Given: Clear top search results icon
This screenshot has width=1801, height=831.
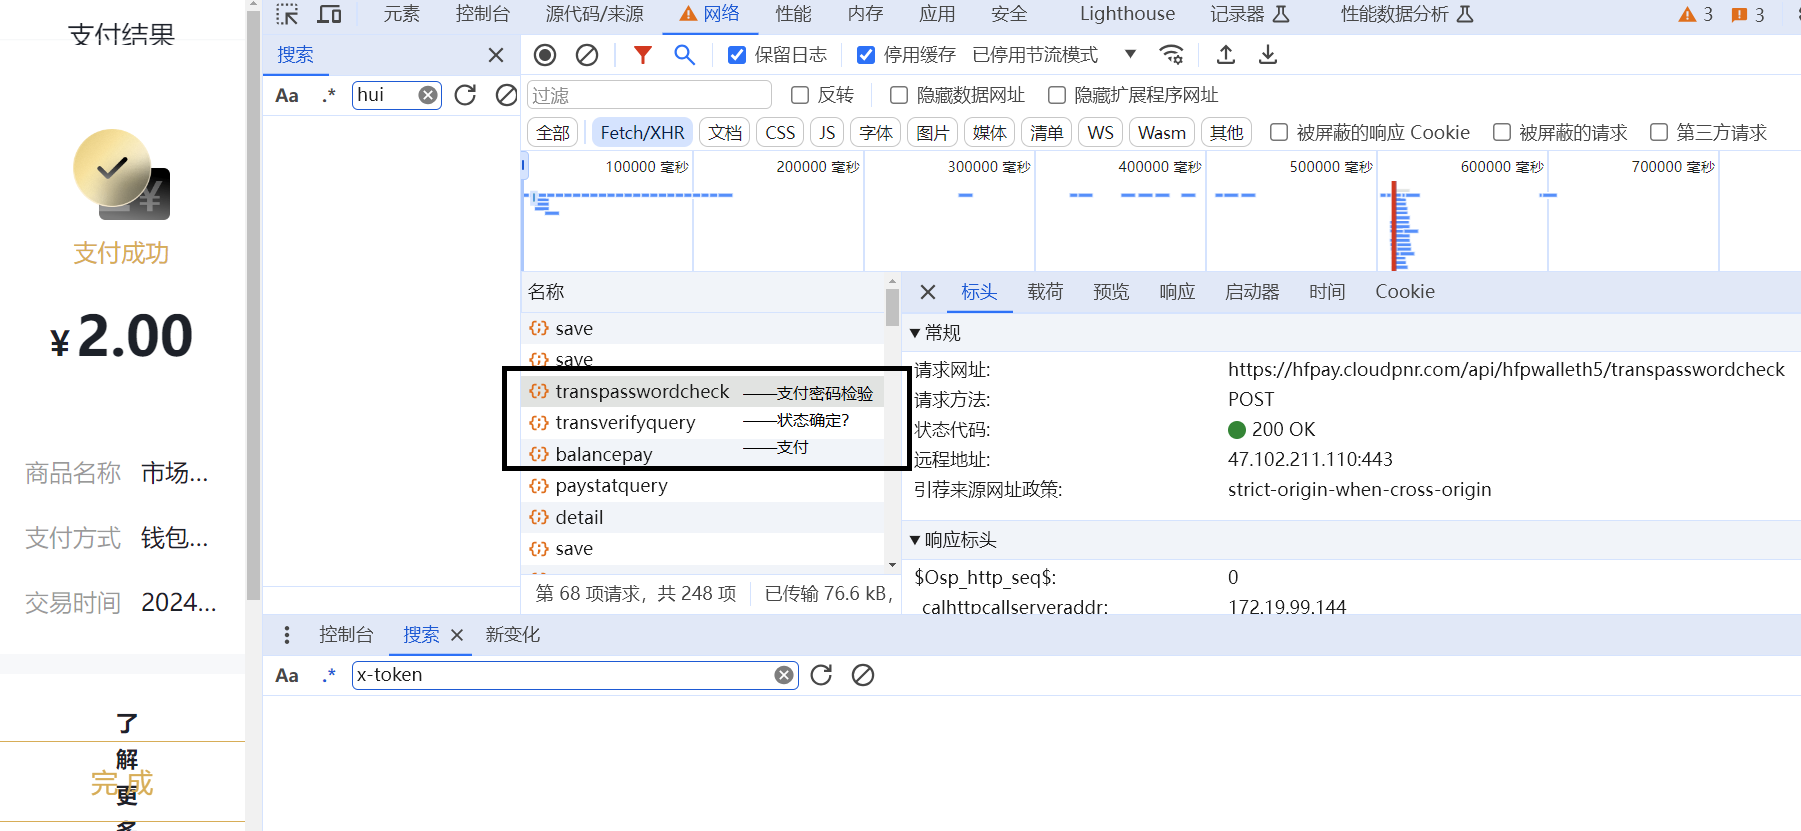Looking at the screenshot, I should coord(507,95).
